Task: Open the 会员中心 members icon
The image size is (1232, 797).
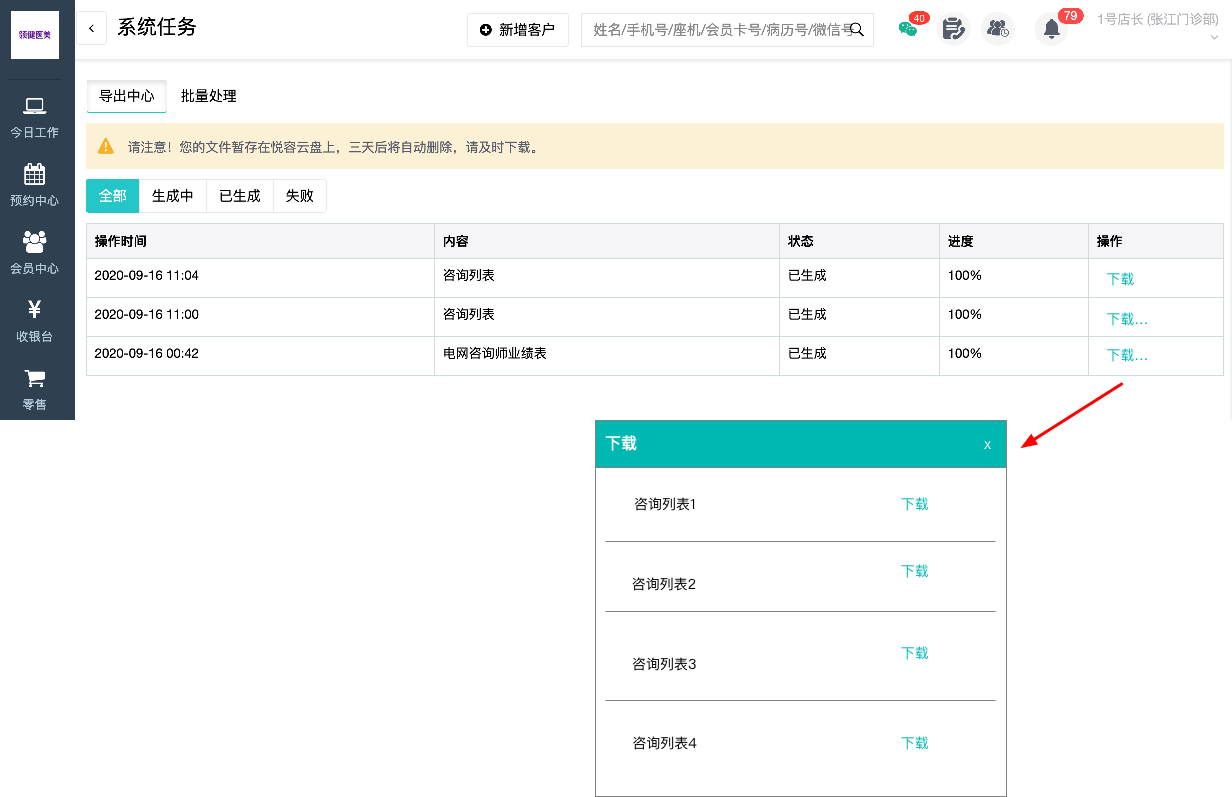Action: point(35,241)
